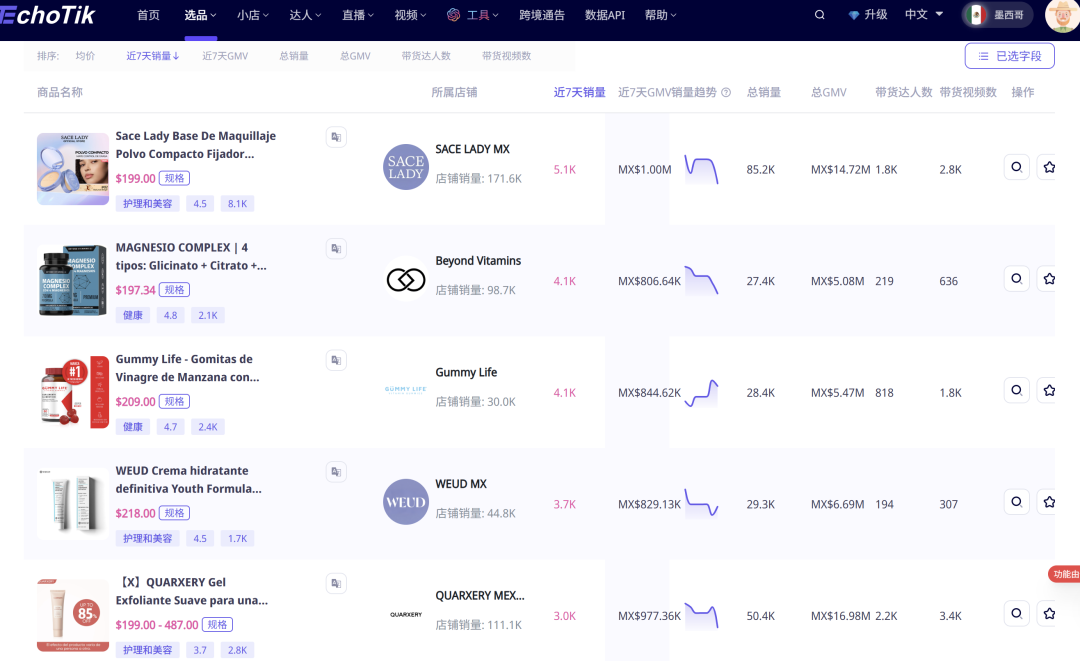Expand the 选品 dropdown menu
Viewport: 1080px width, 661px height.
201,15
